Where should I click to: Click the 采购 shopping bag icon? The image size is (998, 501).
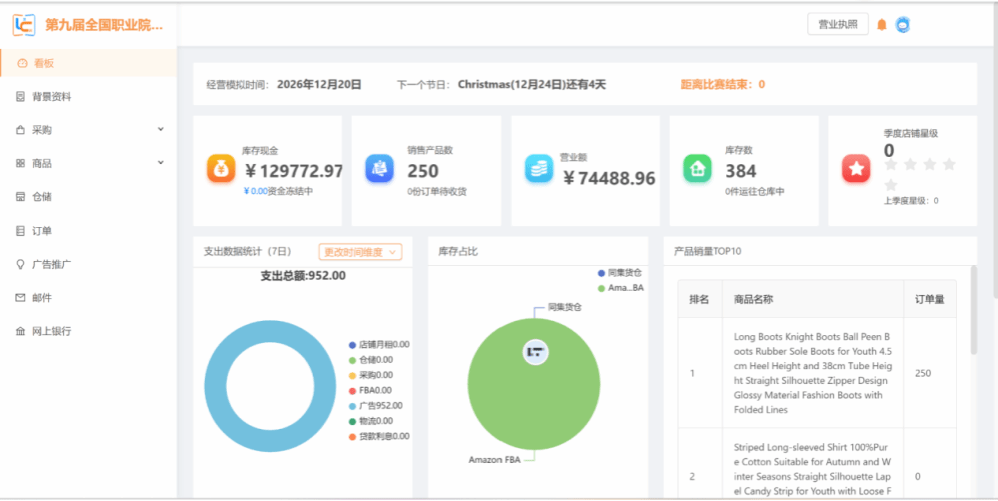[20, 130]
